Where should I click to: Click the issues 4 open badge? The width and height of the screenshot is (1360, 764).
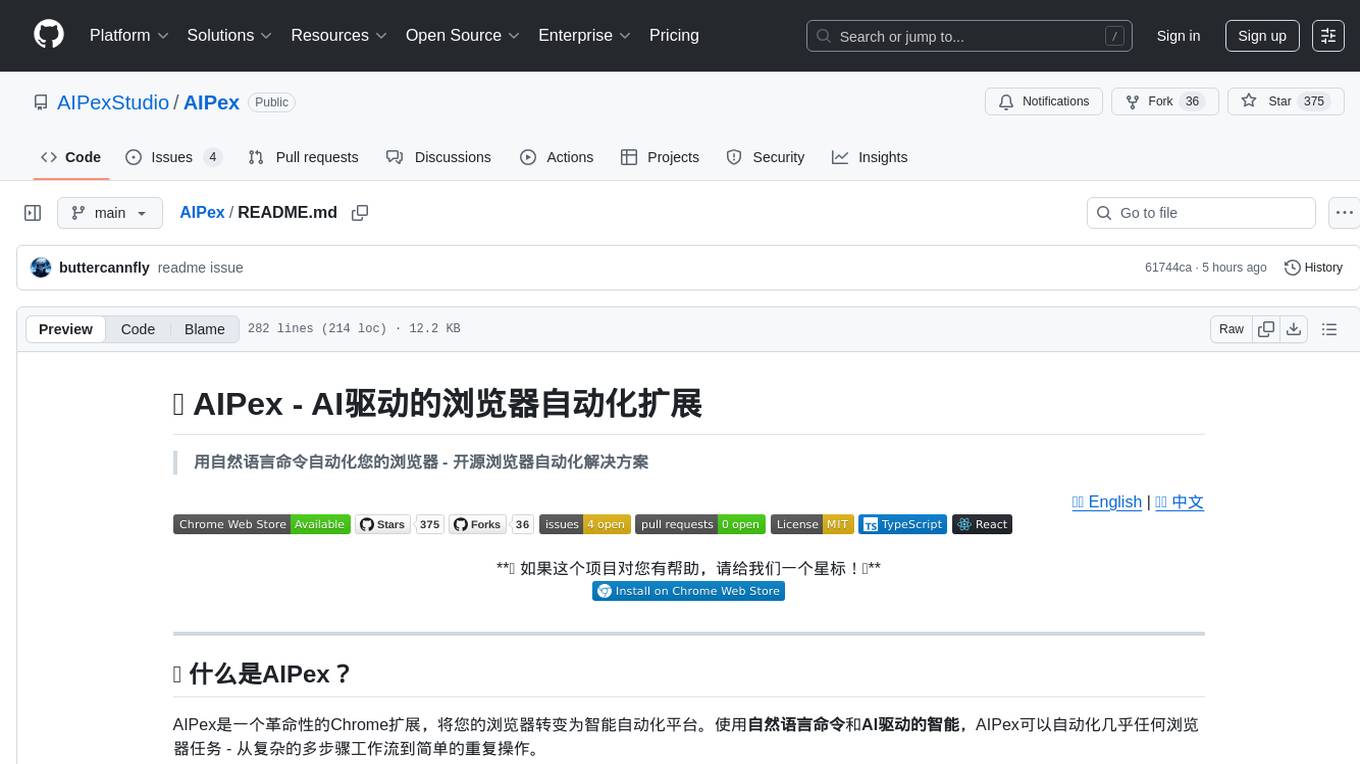pos(585,524)
